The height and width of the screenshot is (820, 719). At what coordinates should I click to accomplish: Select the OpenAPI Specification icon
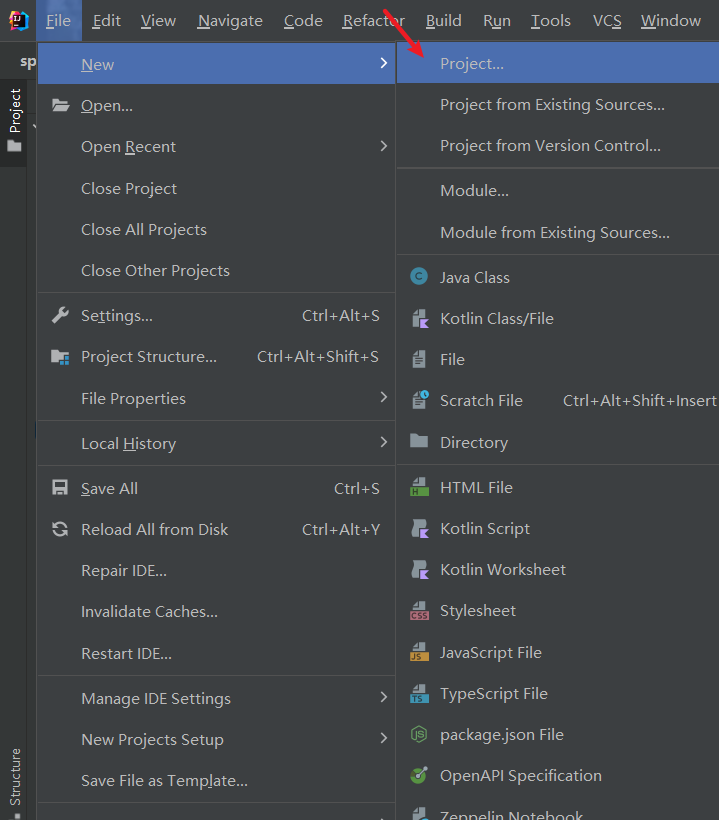(x=420, y=776)
